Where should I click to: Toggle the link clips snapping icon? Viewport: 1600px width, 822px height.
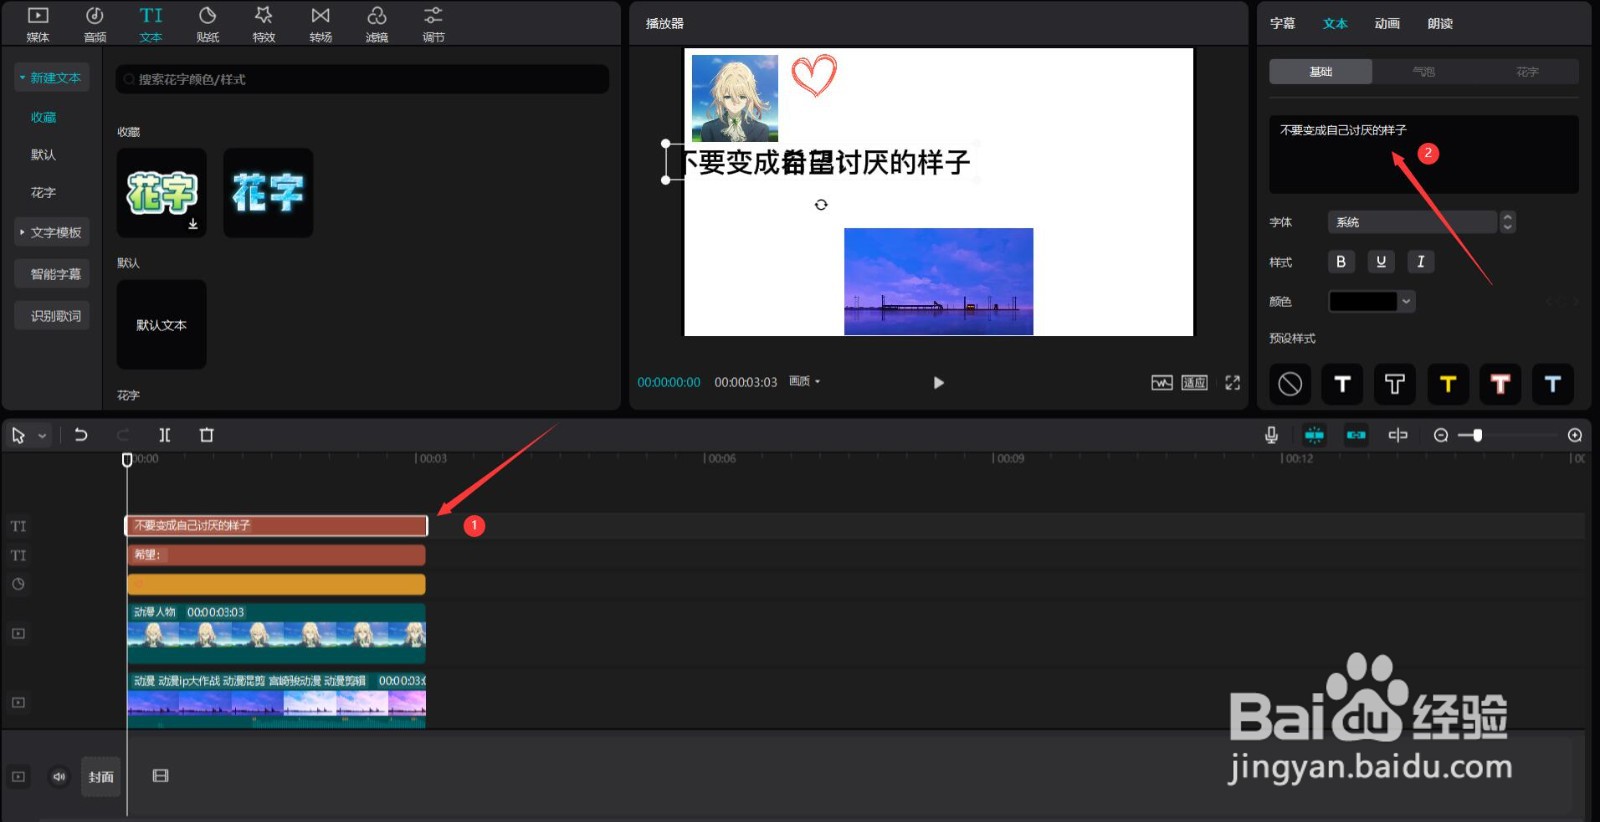pyautogui.click(x=1356, y=435)
